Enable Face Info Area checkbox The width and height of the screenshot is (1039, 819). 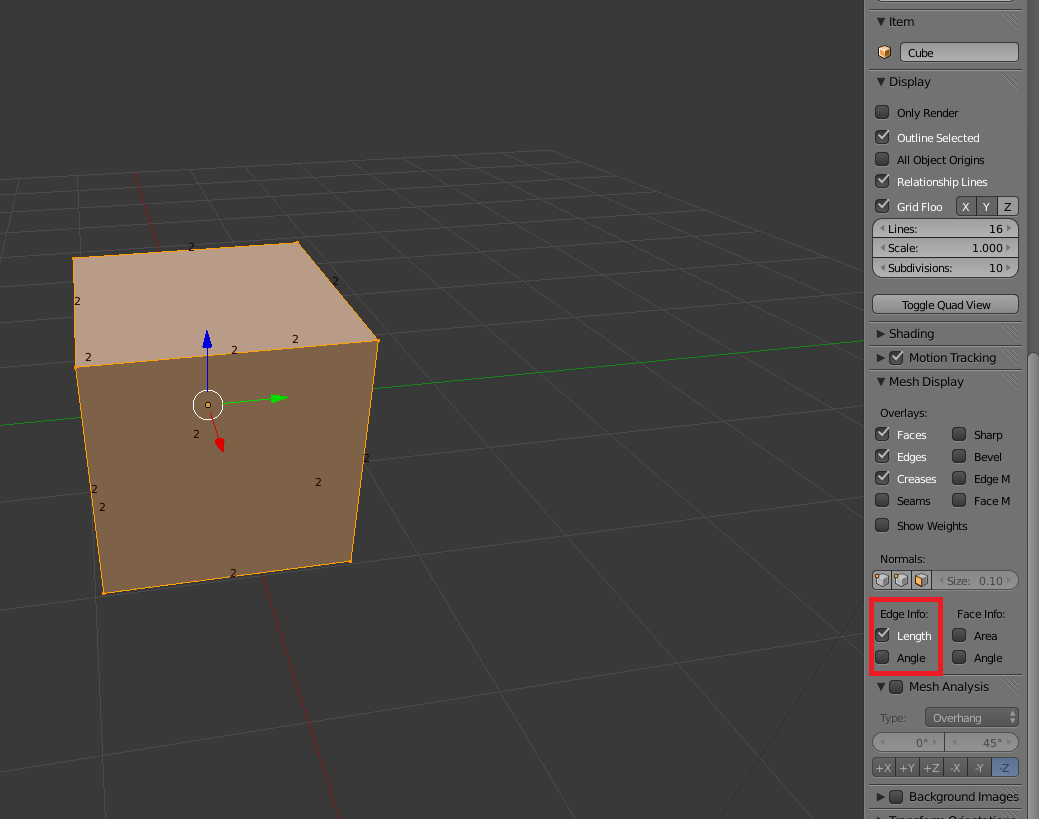959,635
